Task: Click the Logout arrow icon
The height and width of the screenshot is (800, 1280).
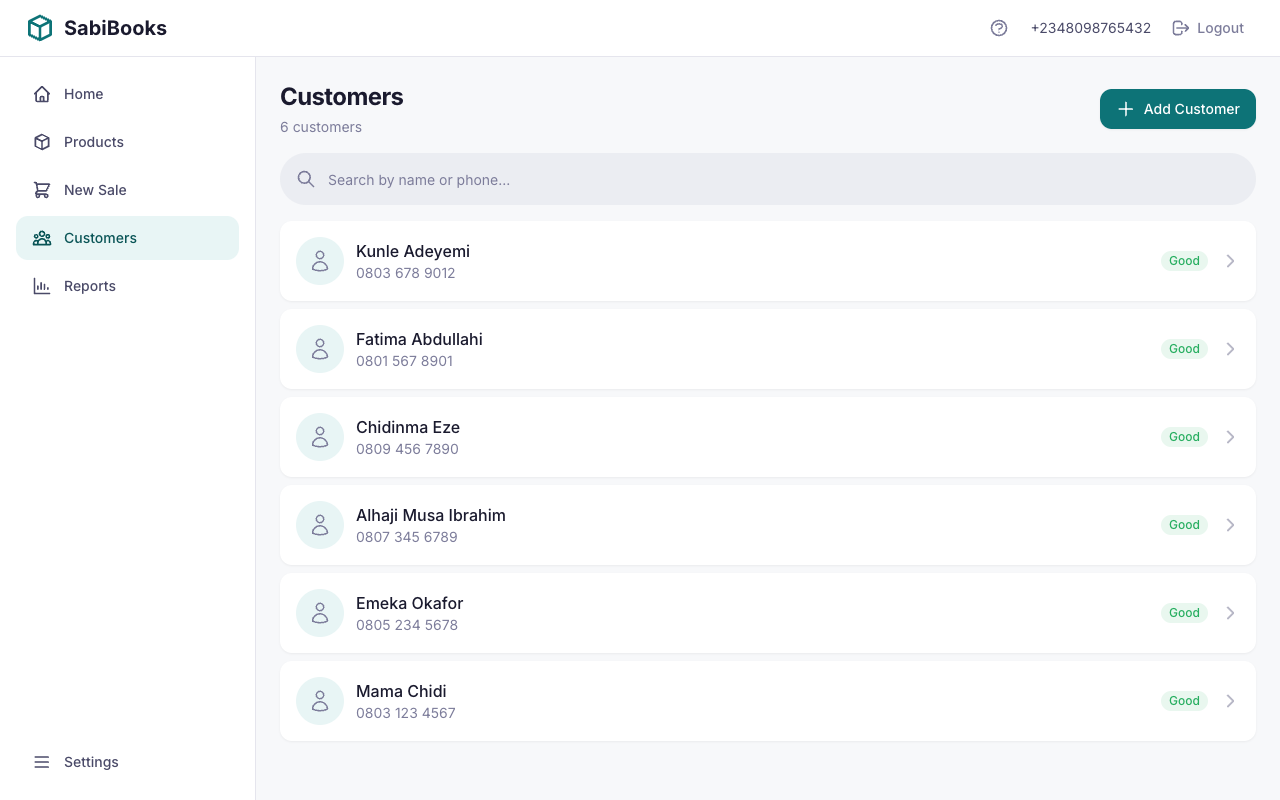Action: coord(1181,28)
